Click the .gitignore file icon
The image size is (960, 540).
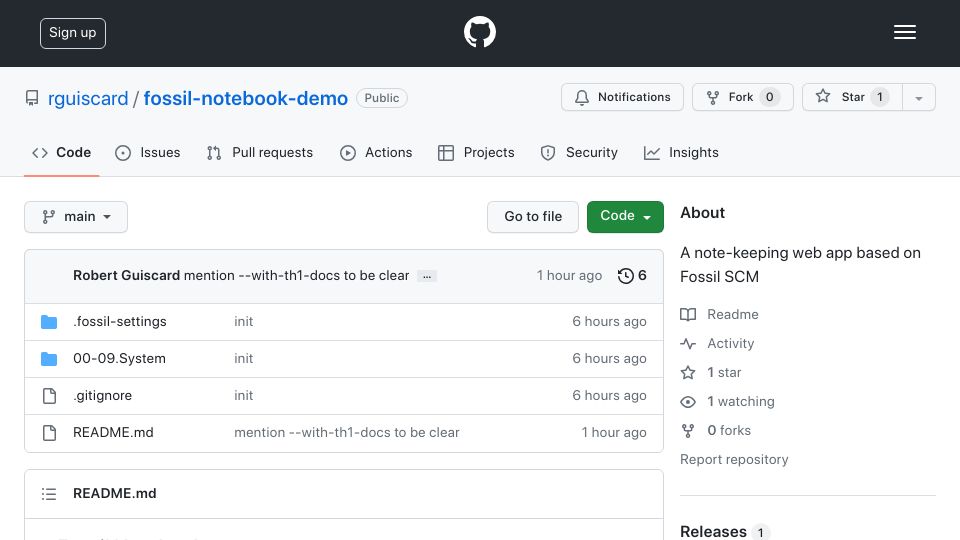[x=49, y=396]
